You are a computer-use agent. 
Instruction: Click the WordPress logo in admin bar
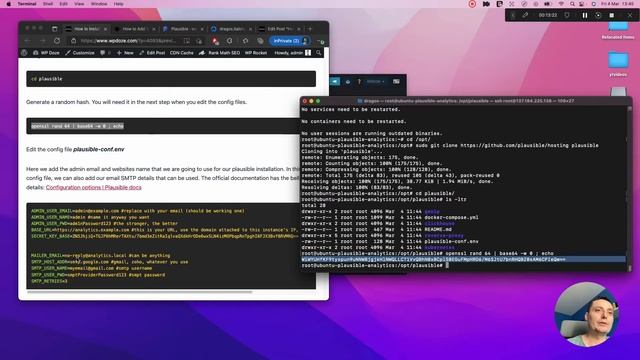click(x=24, y=53)
